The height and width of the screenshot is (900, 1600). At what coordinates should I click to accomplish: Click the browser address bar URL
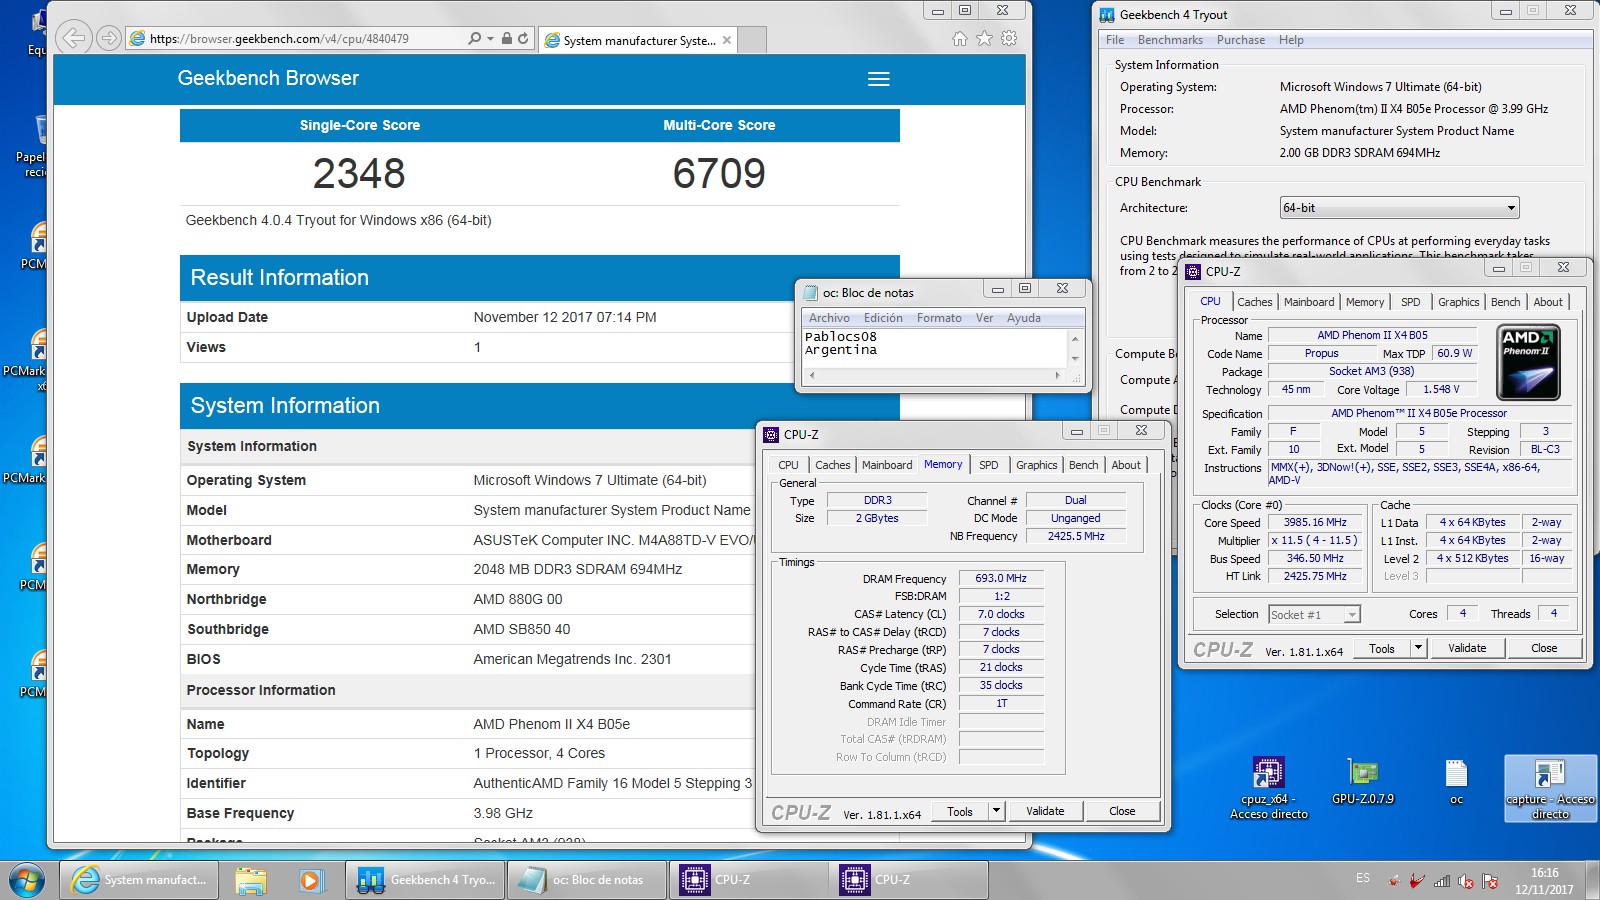(x=279, y=39)
